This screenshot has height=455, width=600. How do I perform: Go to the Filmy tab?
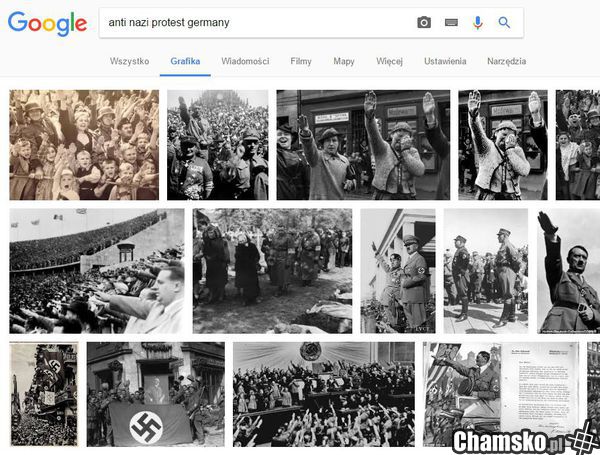click(301, 61)
